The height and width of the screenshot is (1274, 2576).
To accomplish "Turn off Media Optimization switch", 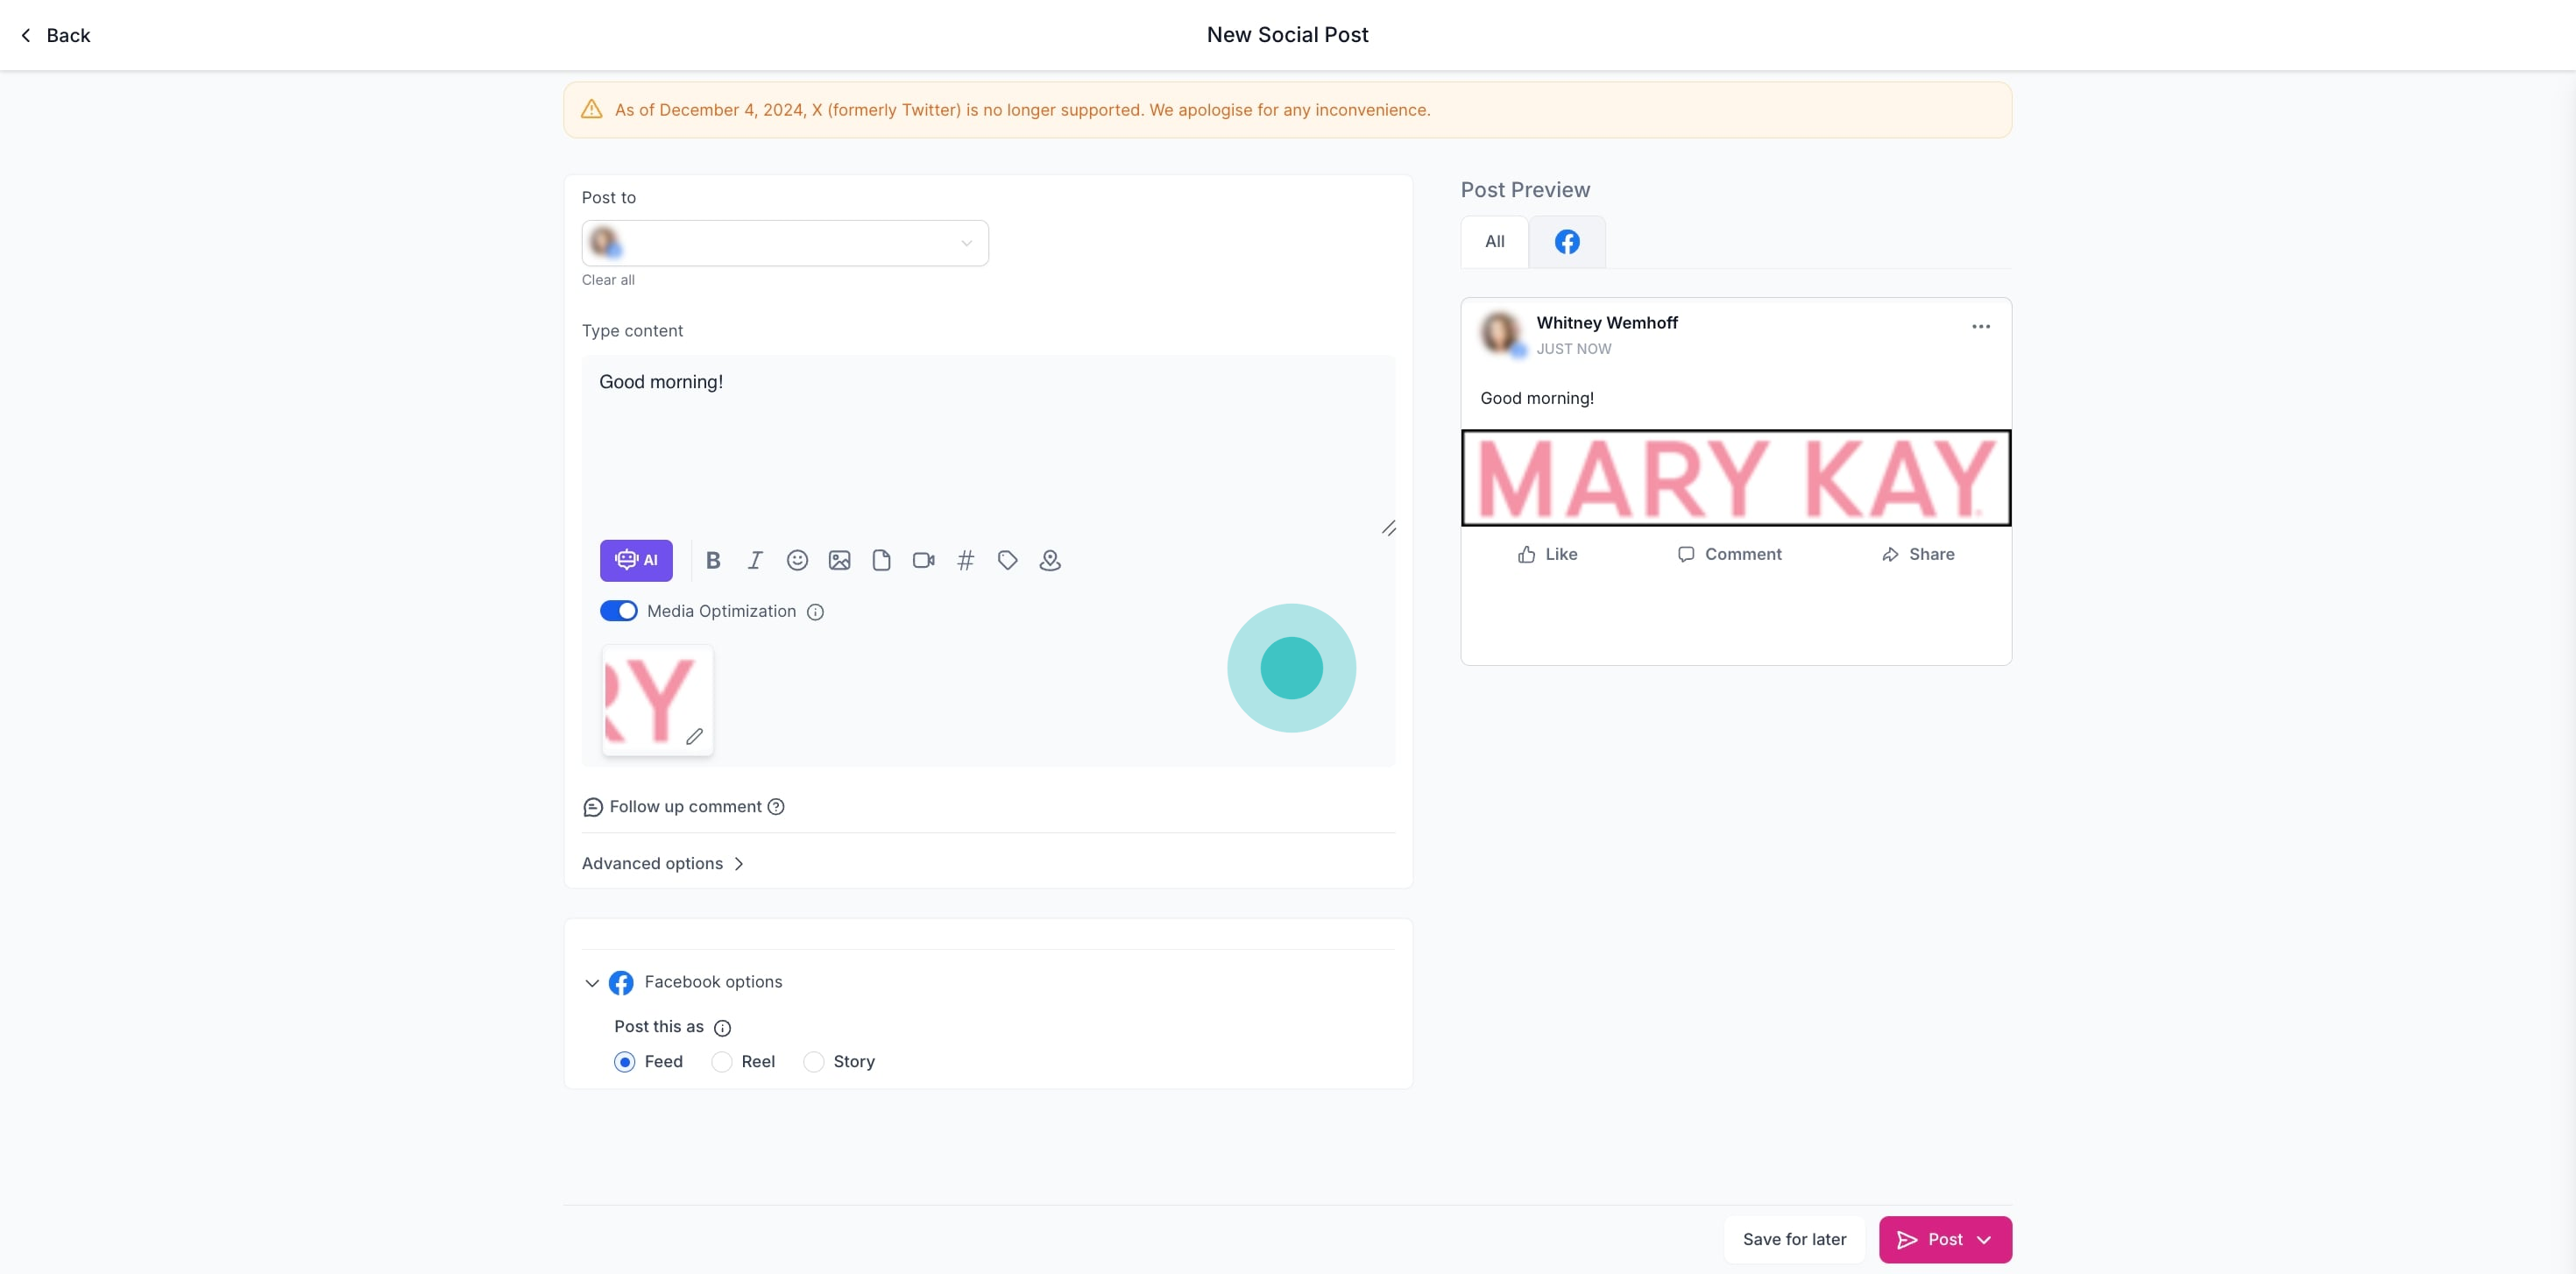I will [618, 611].
